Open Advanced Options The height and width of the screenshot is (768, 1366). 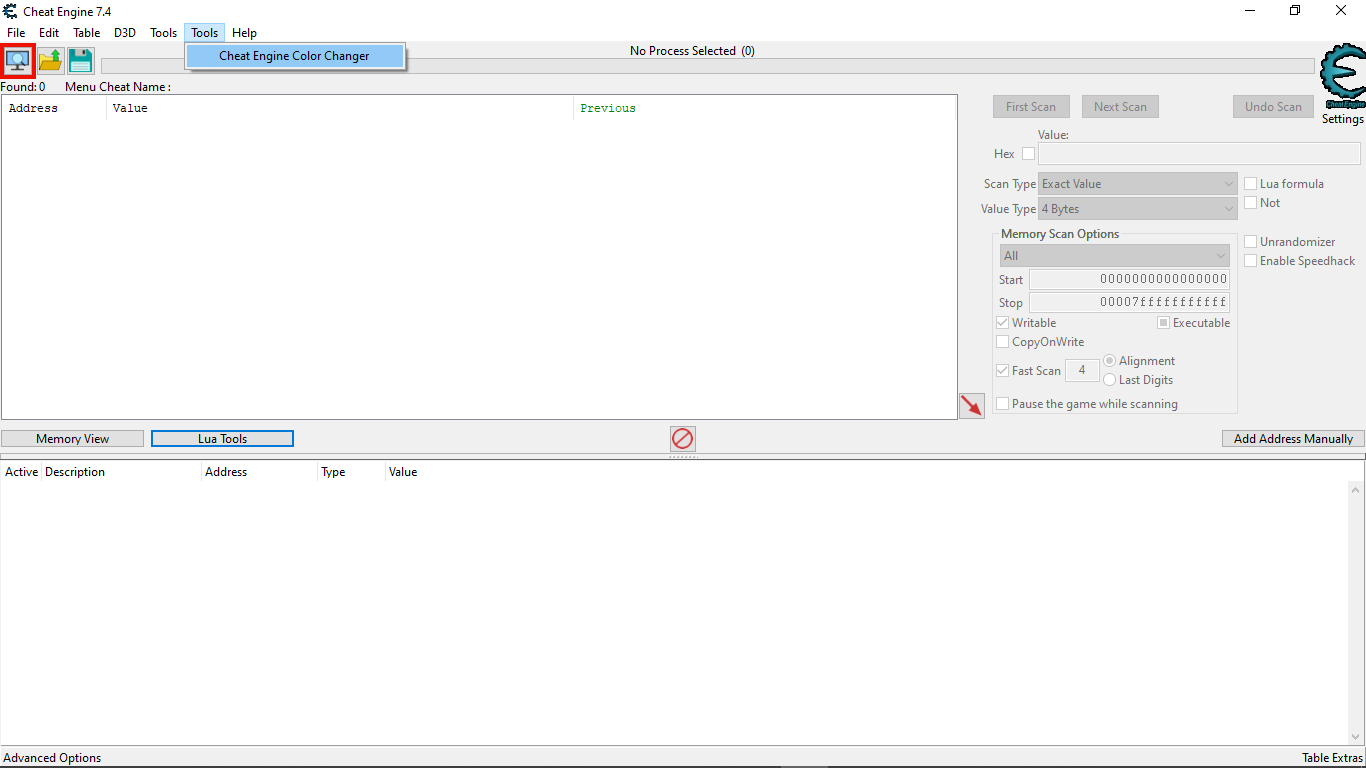pyautogui.click(x=52, y=758)
